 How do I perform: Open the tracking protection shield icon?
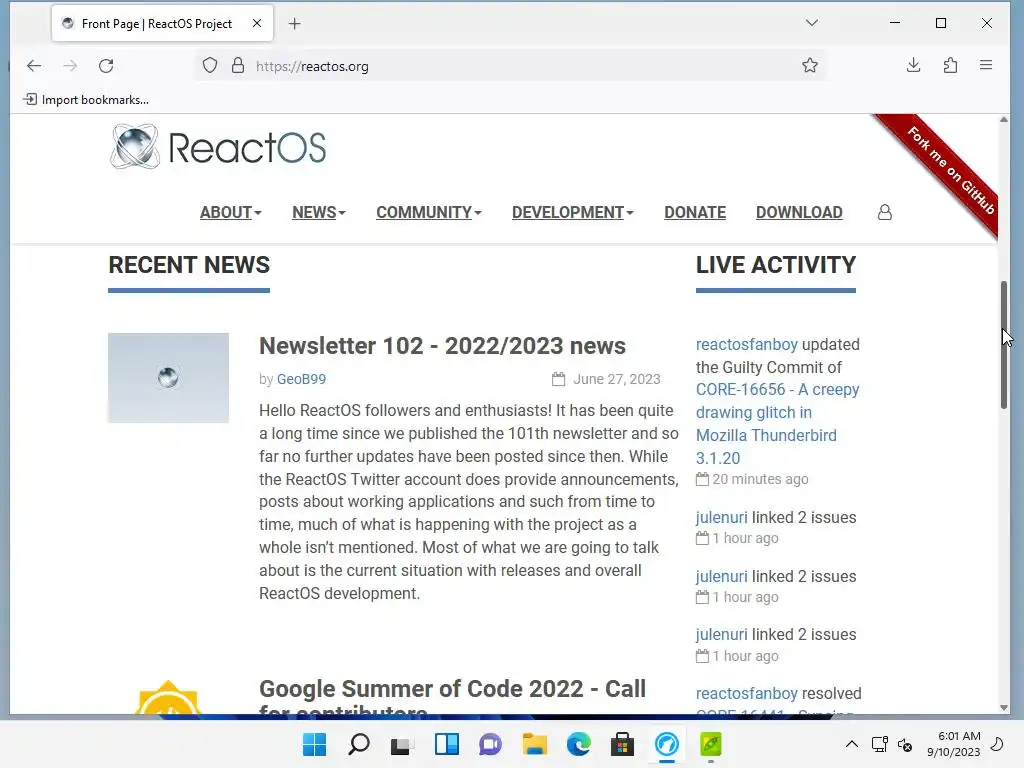(210, 66)
